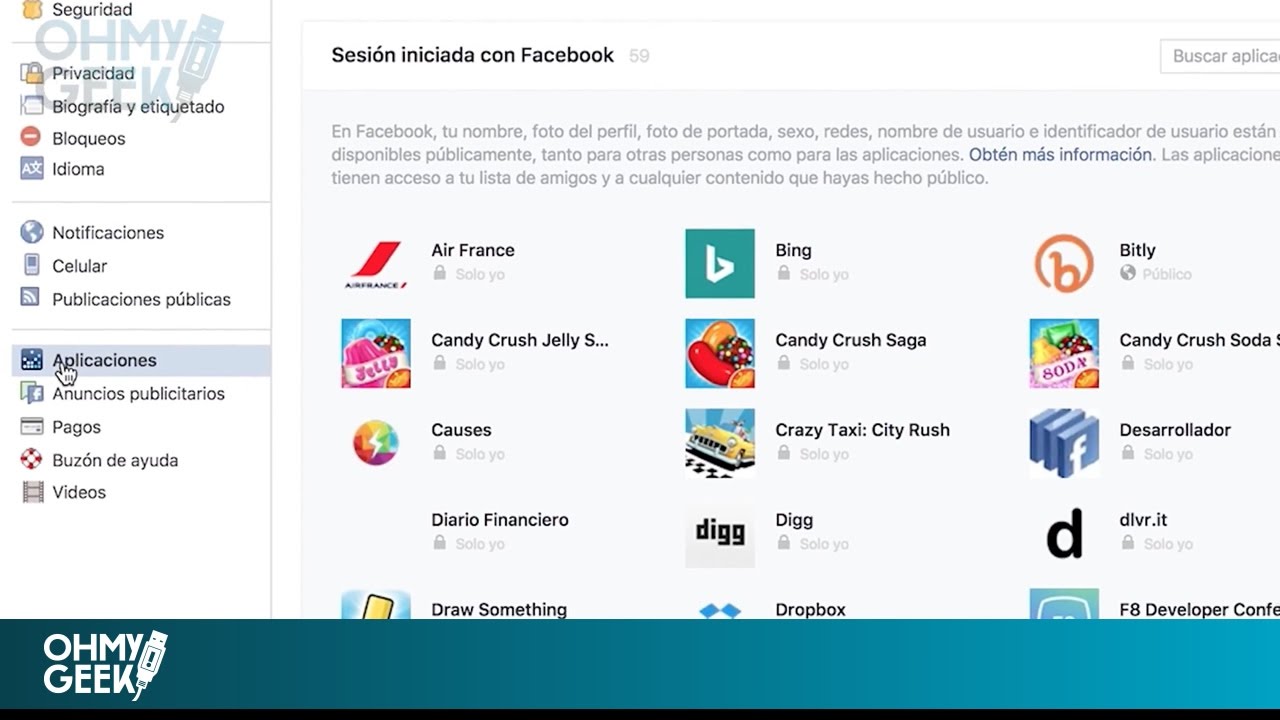
Task: Select the Celular menu item
Action: coord(79,266)
